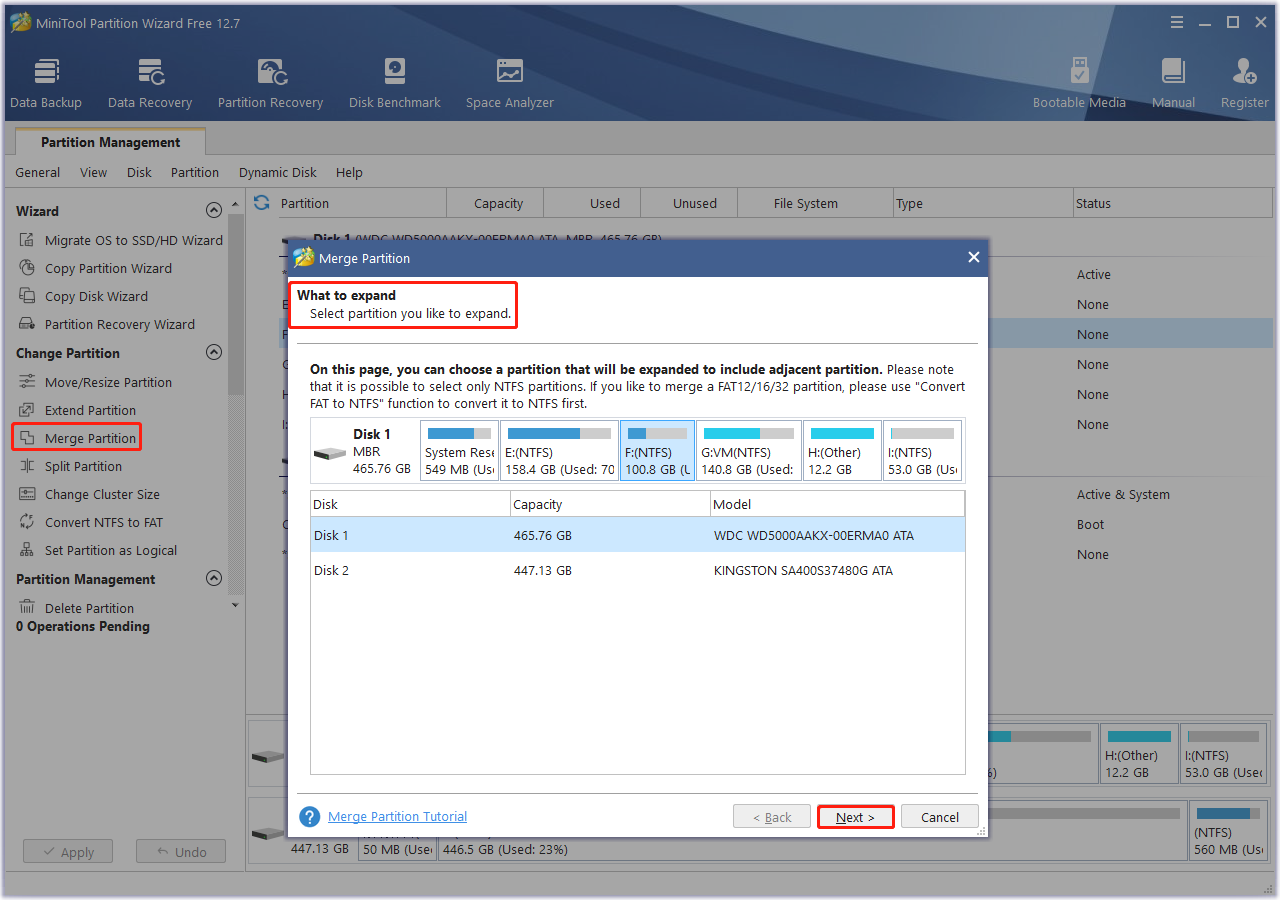
Task: Select Move/Resize Partition
Action: (x=95, y=382)
